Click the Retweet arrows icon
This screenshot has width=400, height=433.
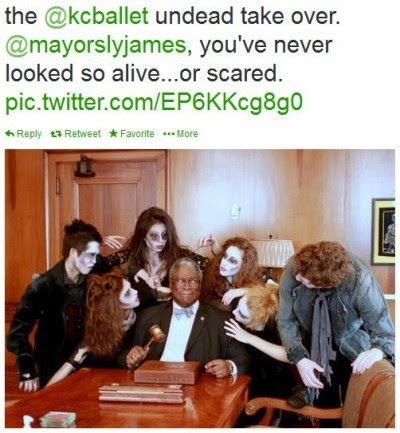click(x=55, y=134)
